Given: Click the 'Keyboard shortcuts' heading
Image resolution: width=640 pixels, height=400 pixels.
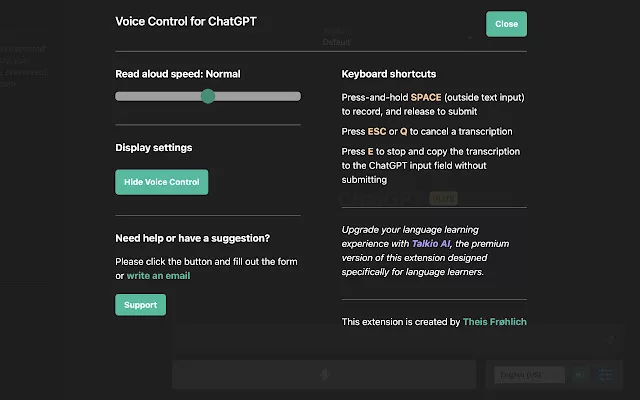Looking at the screenshot, I should [x=389, y=74].
